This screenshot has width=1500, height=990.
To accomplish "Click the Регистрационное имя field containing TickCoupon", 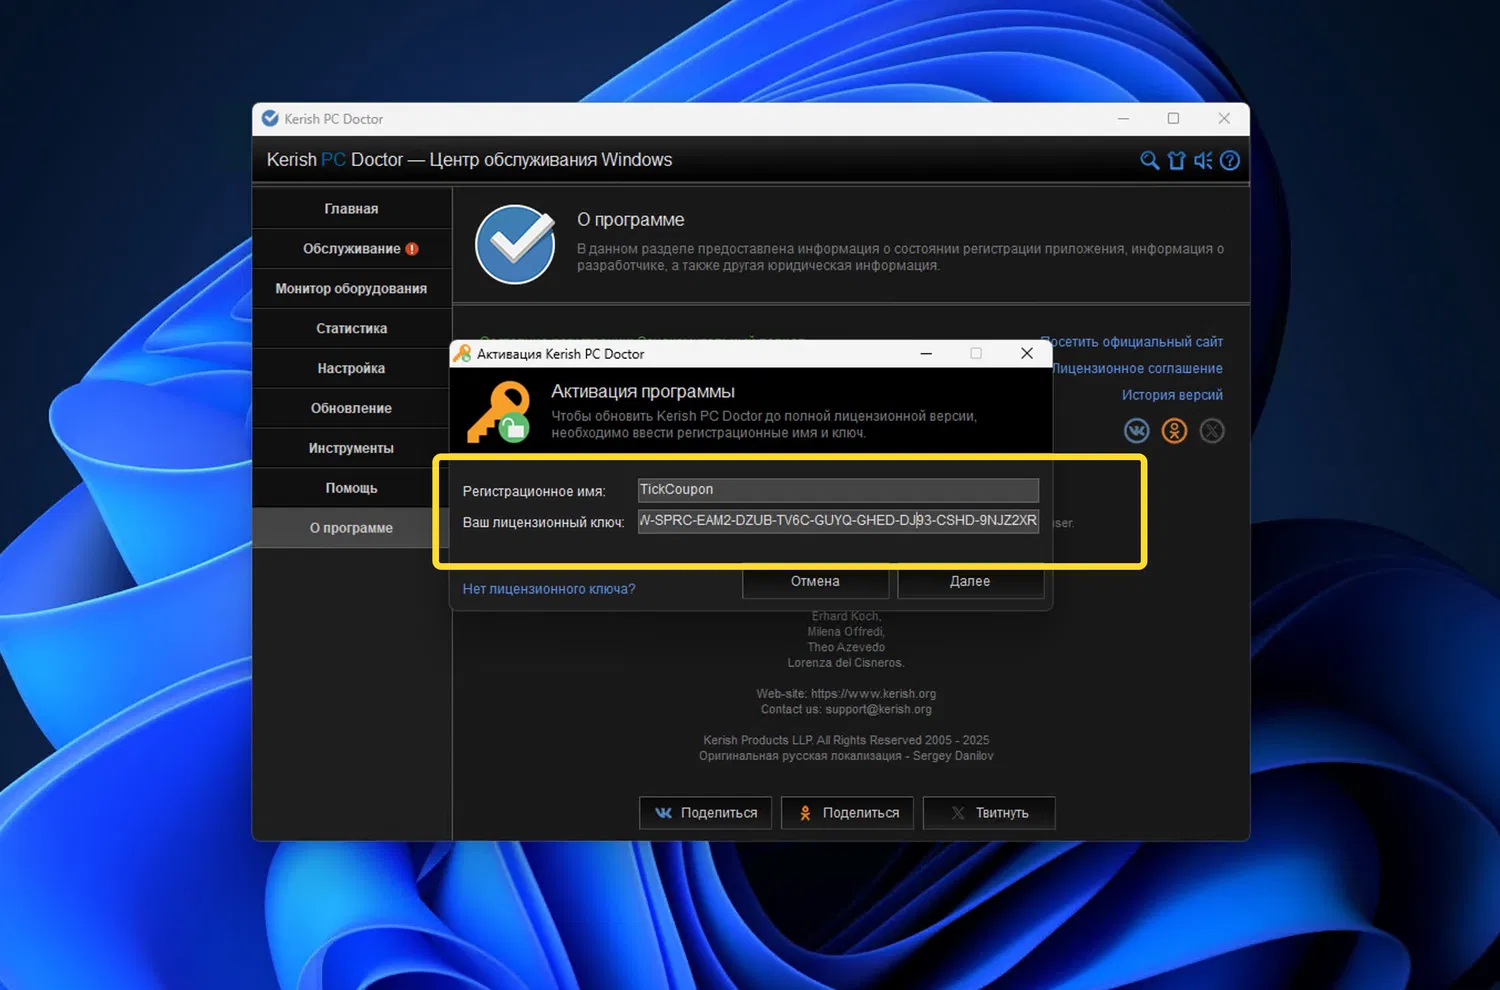I will coord(838,490).
